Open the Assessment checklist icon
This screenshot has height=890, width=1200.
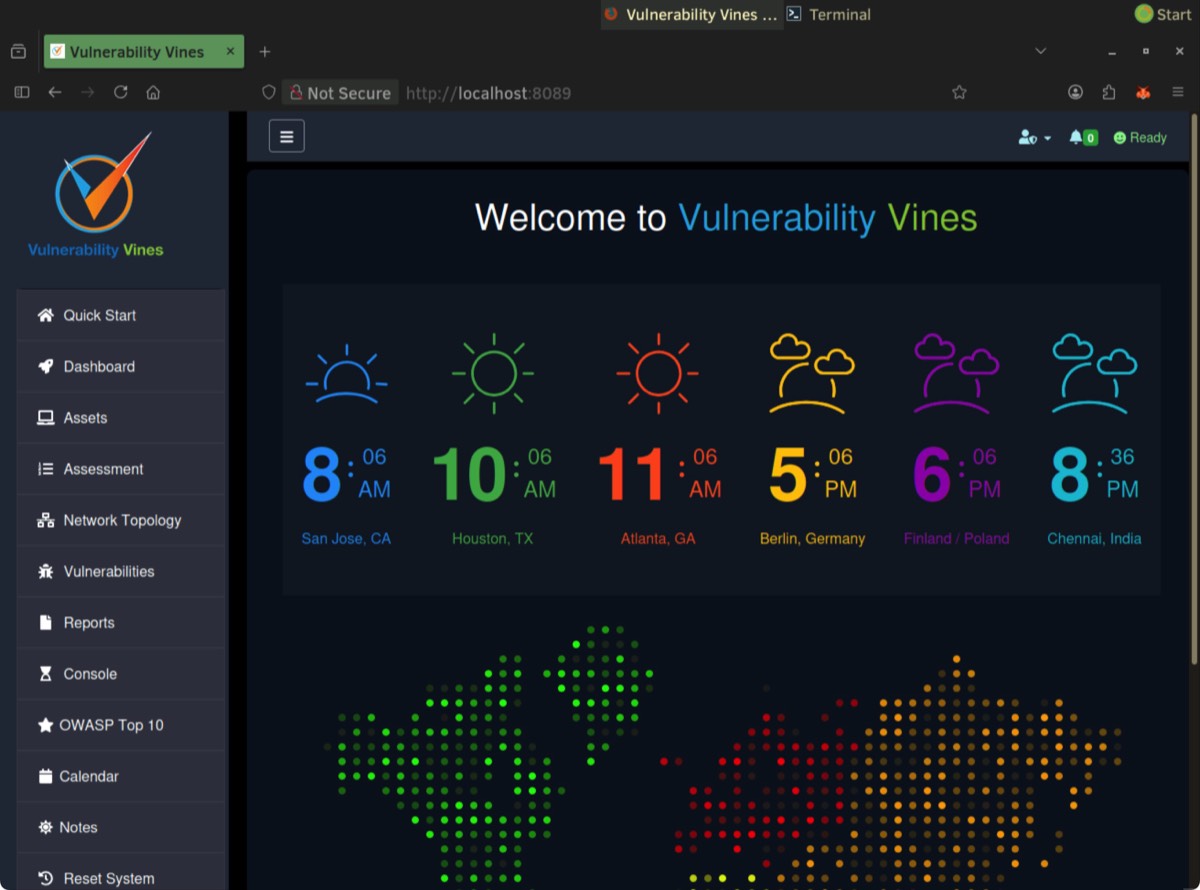click(45, 469)
